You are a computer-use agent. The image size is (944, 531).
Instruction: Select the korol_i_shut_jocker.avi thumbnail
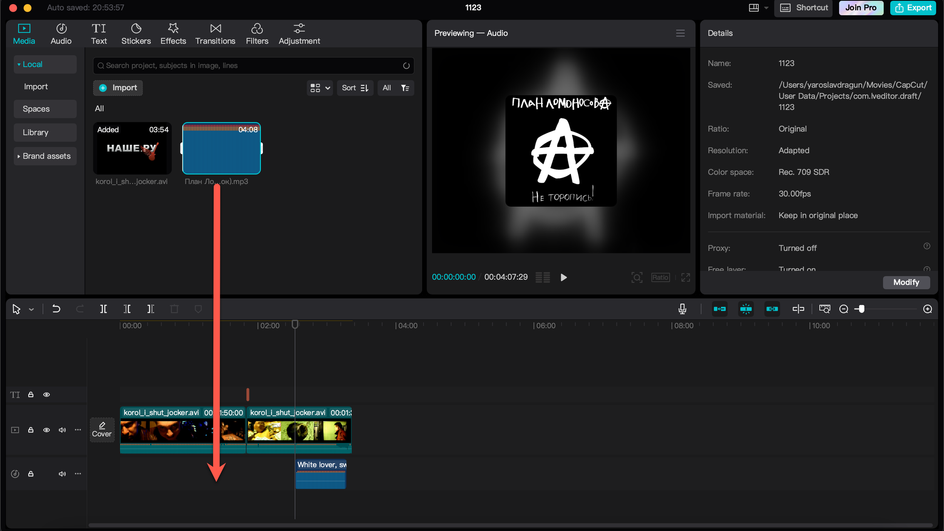(132, 149)
